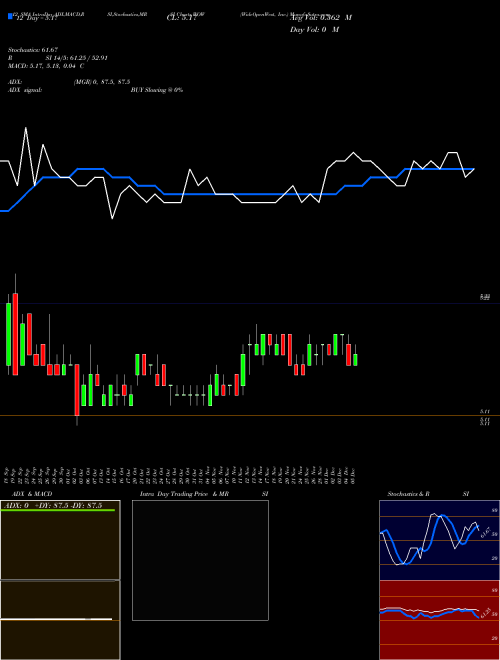Click the green ADX bar under the header
The width and height of the screenshot is (500, 660).
(58, 510)
